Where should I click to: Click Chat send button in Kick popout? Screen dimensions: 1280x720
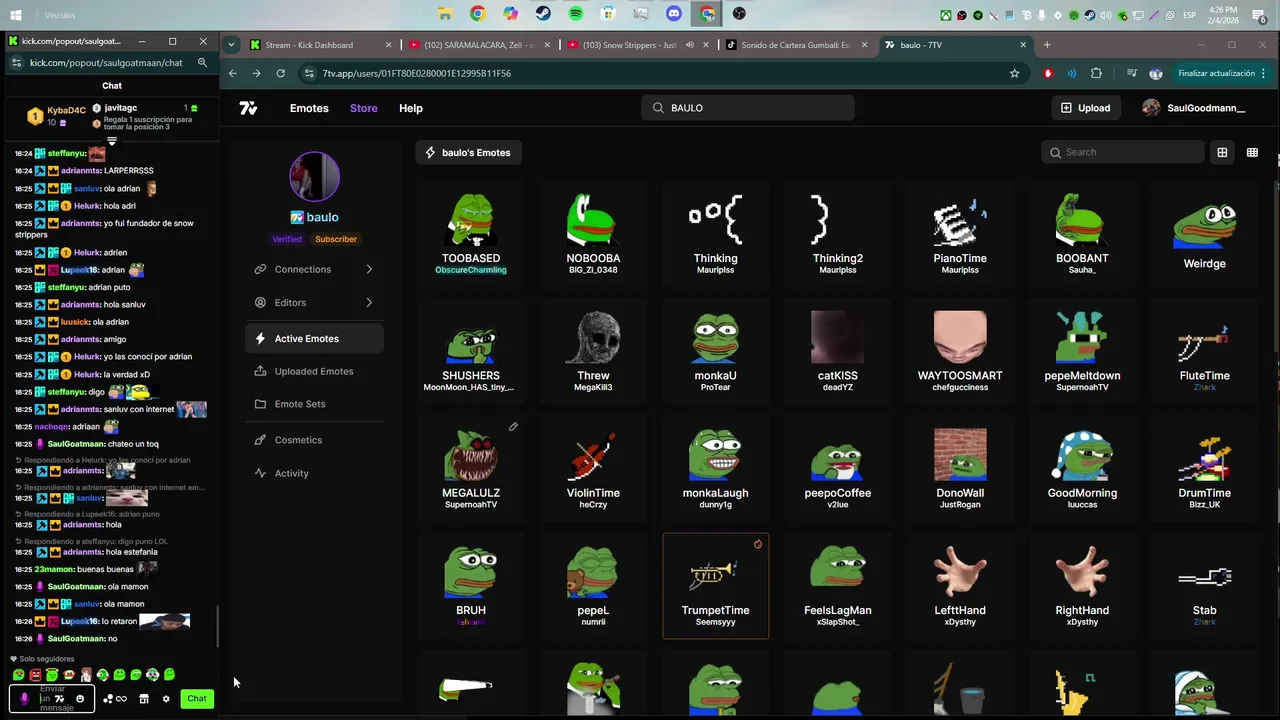[197, 699]
